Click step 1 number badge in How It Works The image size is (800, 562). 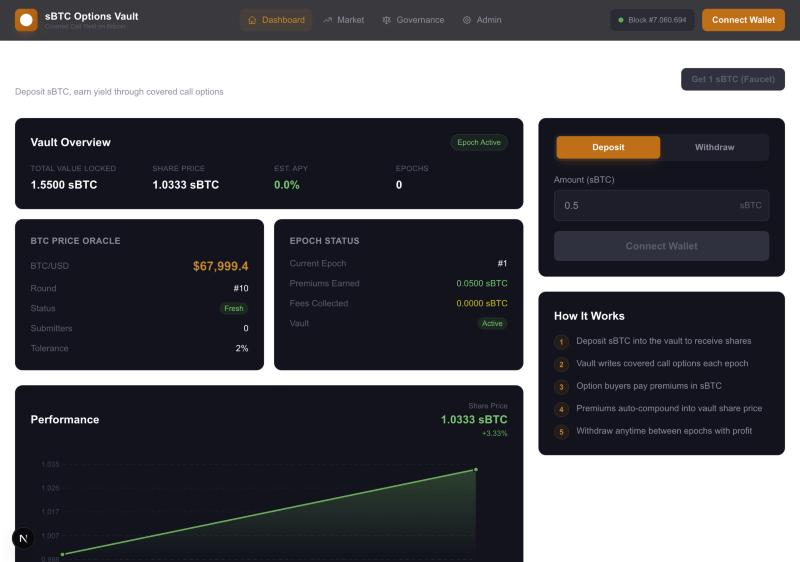tap(561, 342)
